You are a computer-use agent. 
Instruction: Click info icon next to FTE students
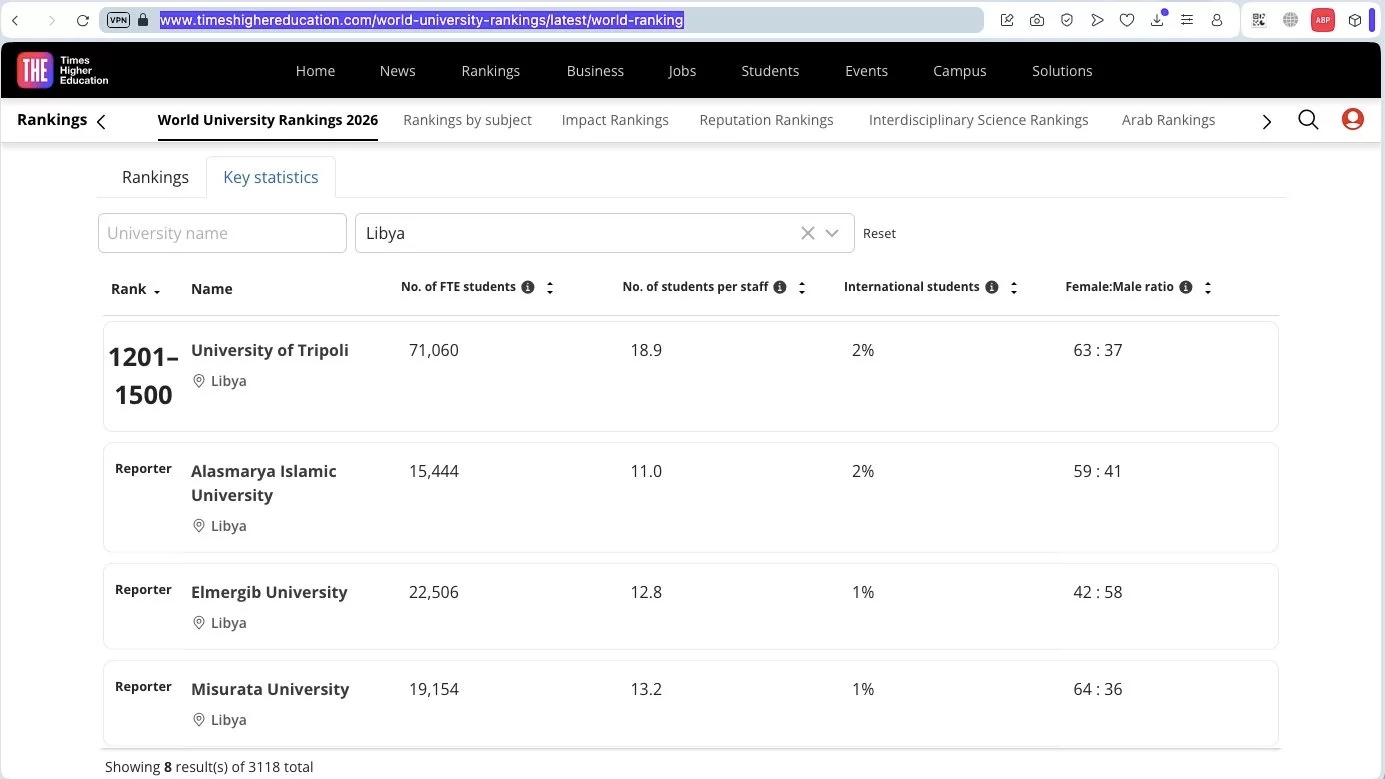528,287
